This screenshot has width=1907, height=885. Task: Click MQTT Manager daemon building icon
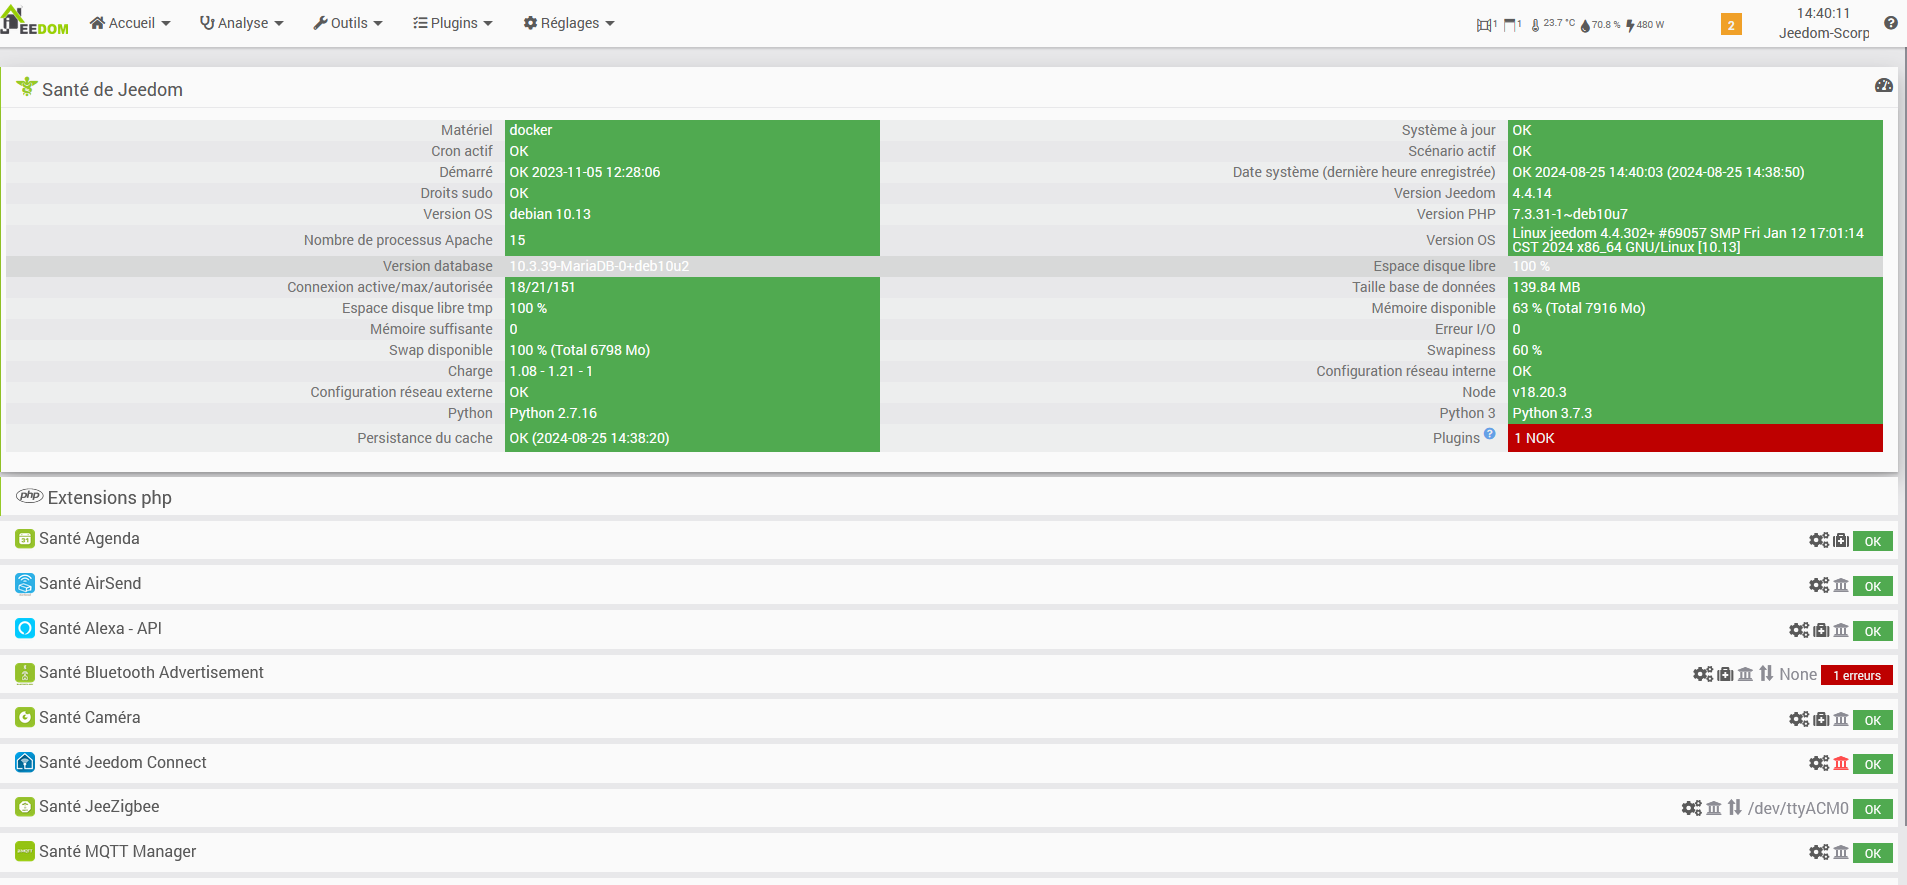coord(1841,852)
